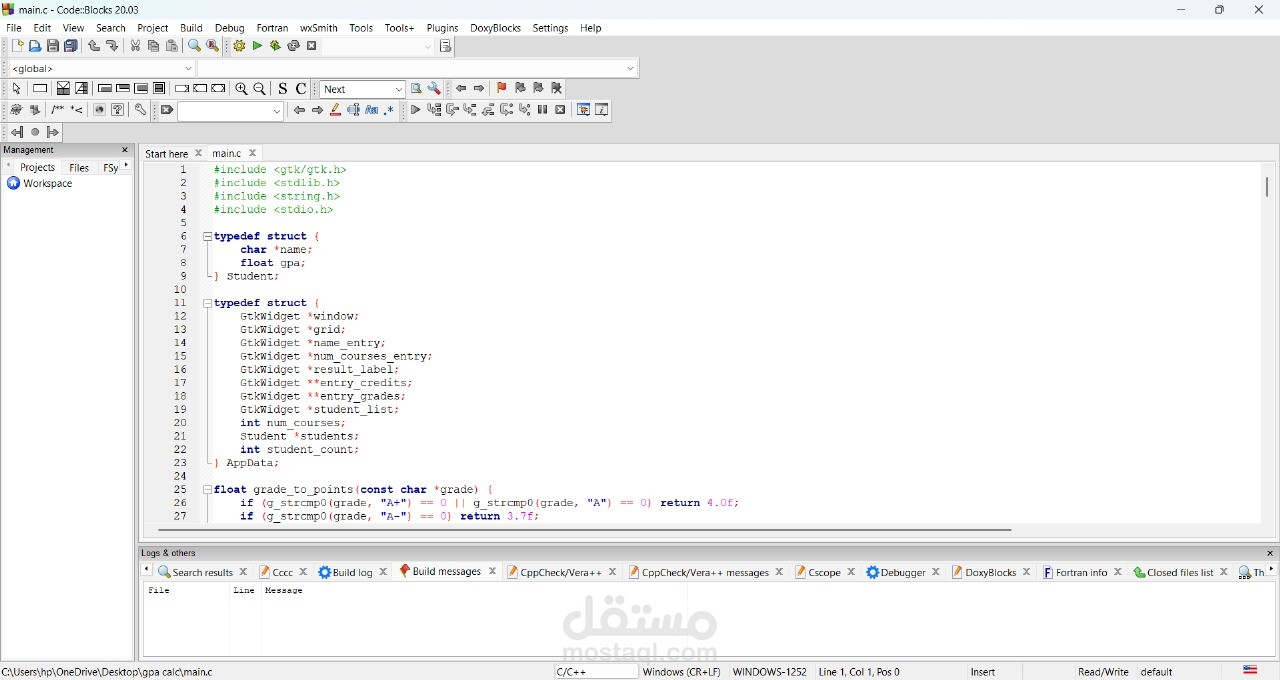Toggle comments with the C icon
The width and height of the screenshot is (1280, 680).
point(301,89)
